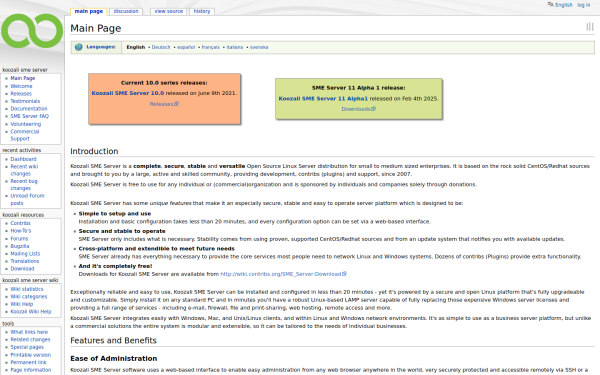The image size is (600, 375).
Task: Open Dashboard under recent activities
Action: point(23,159)
